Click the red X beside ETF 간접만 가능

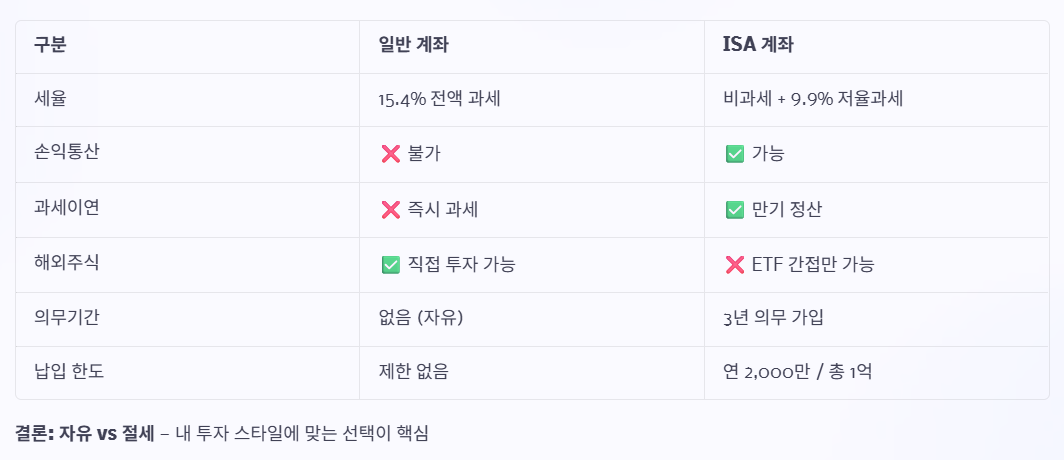tap(735, 265)
